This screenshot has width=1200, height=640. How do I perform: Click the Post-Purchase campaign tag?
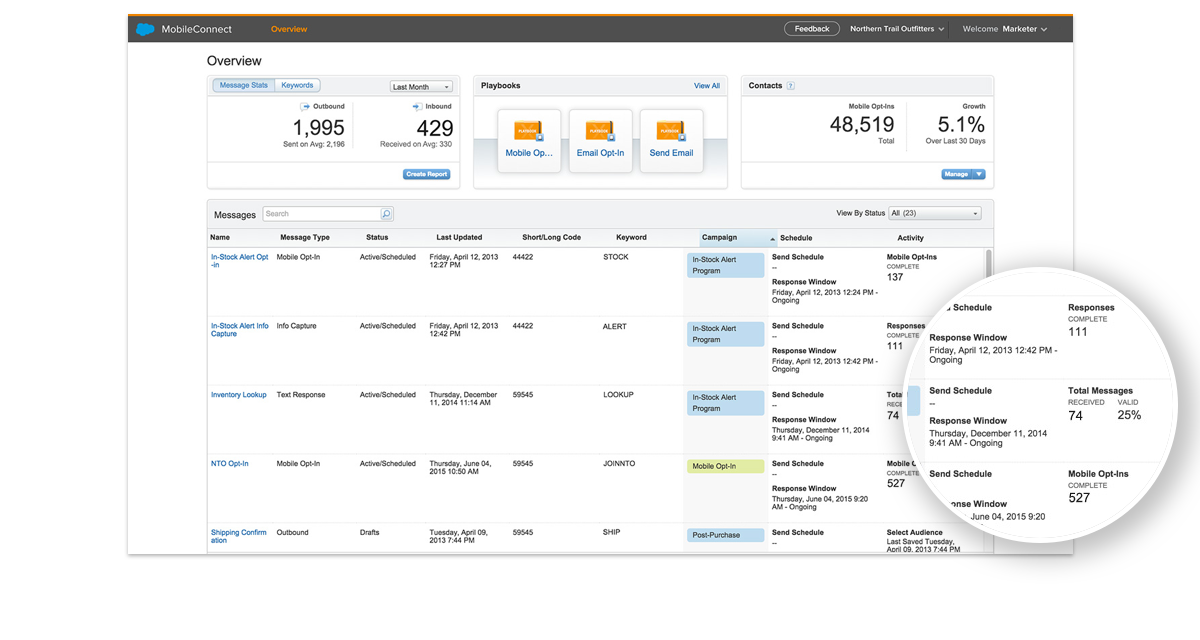point(726,535)
